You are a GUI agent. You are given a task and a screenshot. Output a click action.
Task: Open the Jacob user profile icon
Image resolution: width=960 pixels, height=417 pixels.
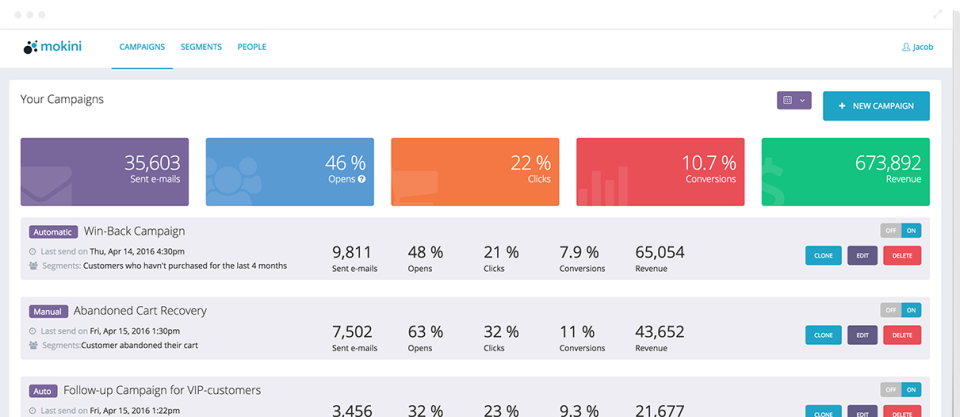[x=906, y=47]
